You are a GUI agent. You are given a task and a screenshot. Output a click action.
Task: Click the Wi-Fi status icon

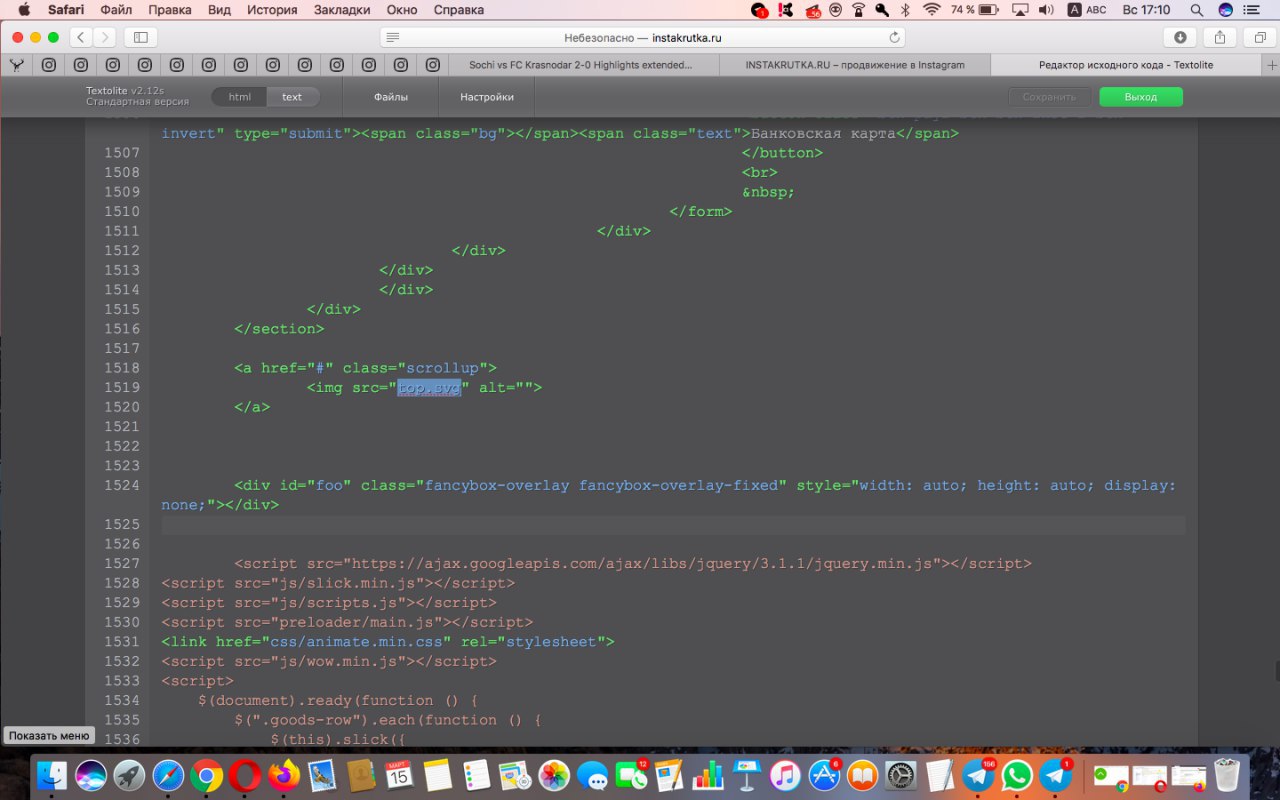[932, 10]
